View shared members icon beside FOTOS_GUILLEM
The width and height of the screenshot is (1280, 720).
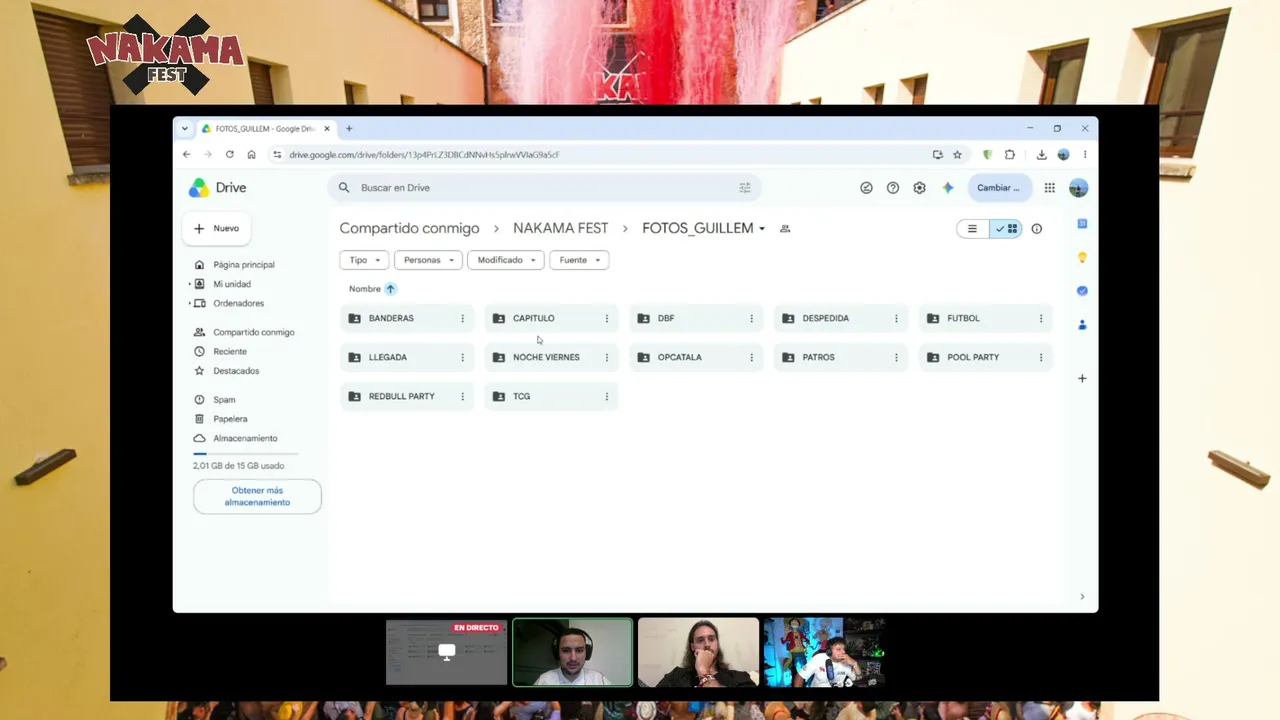(x=785, y=229)
